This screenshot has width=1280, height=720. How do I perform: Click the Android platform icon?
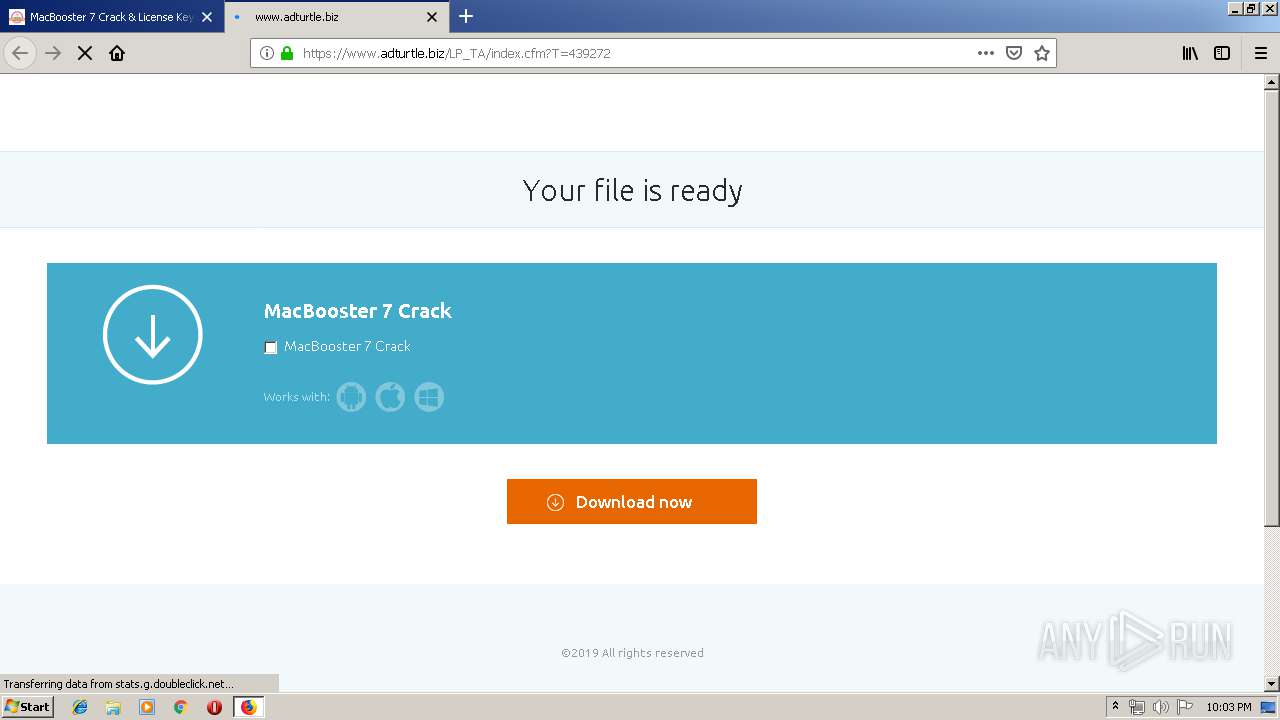351,397
